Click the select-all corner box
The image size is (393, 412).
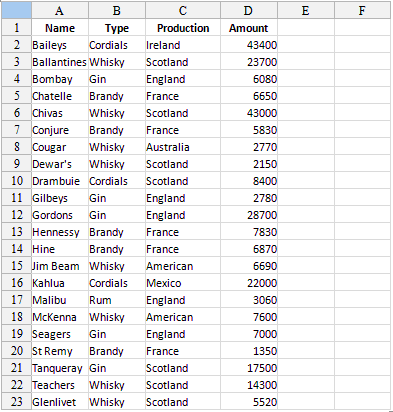16,10
